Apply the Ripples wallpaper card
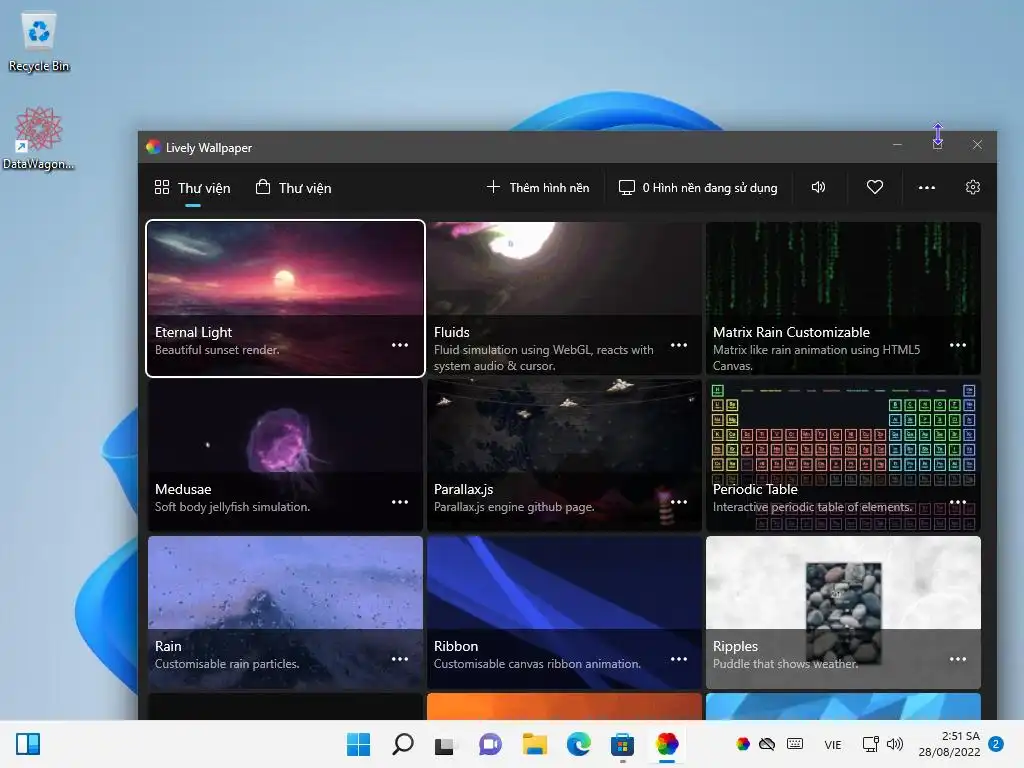 tap(843, 613)
